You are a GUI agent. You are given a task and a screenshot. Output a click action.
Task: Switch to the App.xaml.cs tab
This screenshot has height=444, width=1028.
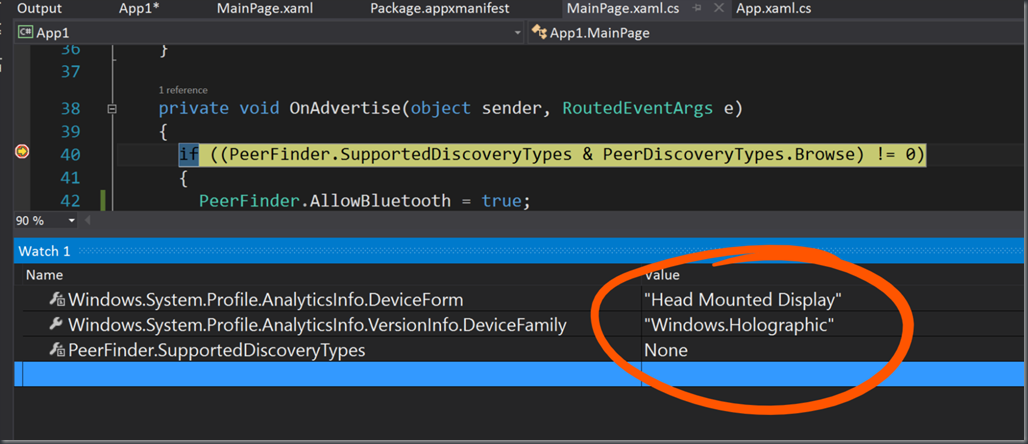coord(774,9)
